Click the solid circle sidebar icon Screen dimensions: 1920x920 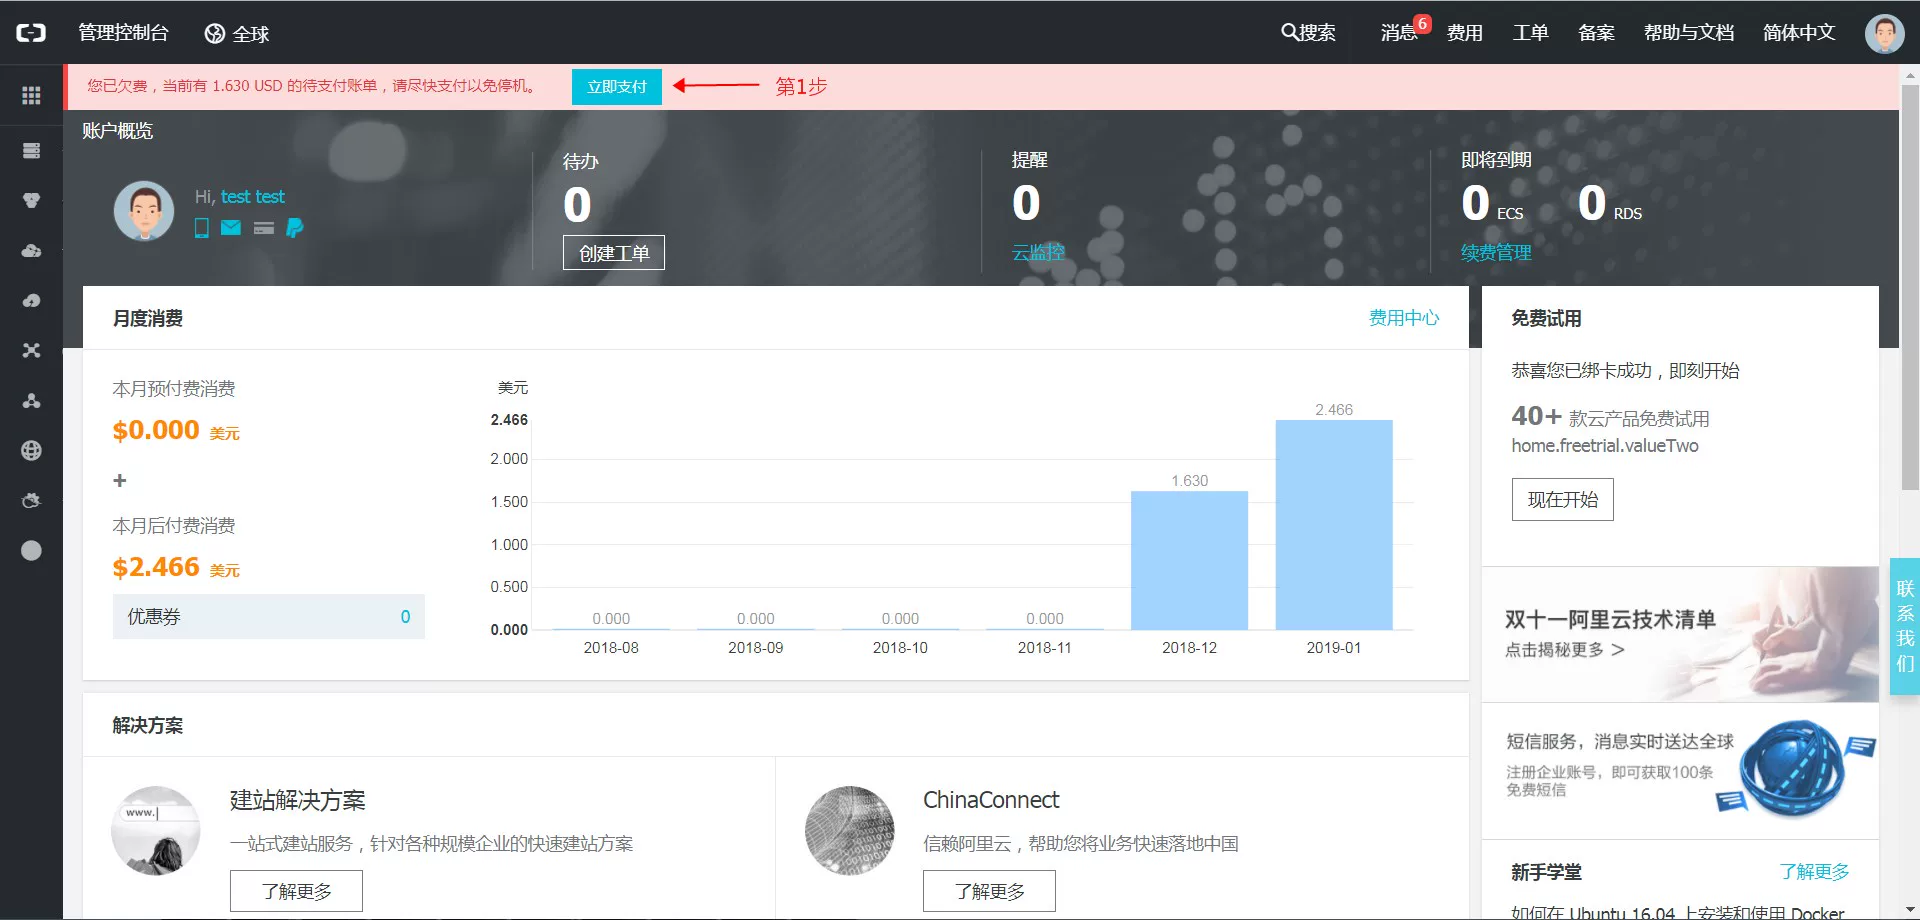tap(31, 550)
